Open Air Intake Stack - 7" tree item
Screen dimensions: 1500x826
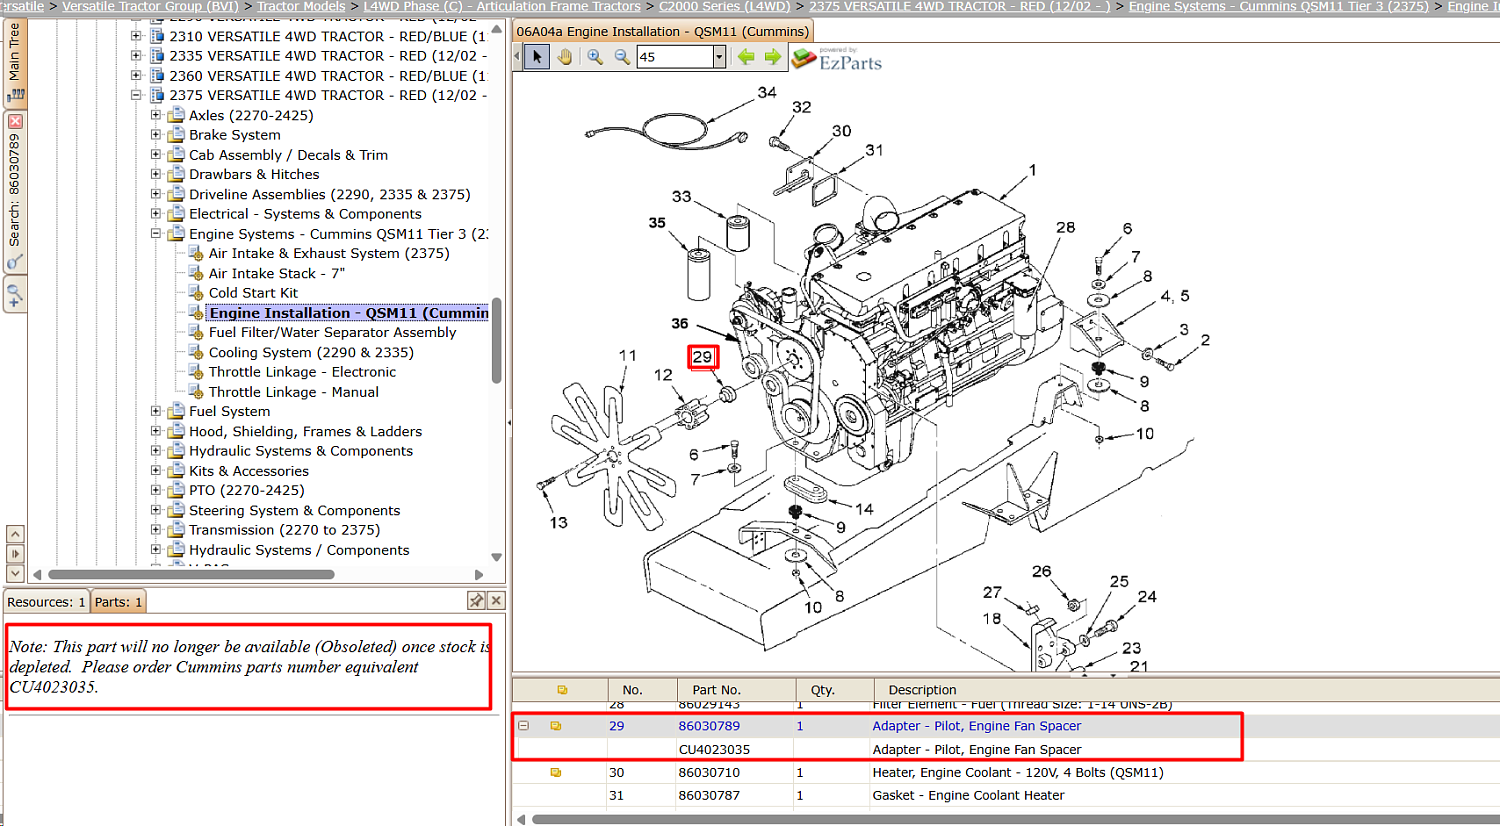click(x=276, y=273)
